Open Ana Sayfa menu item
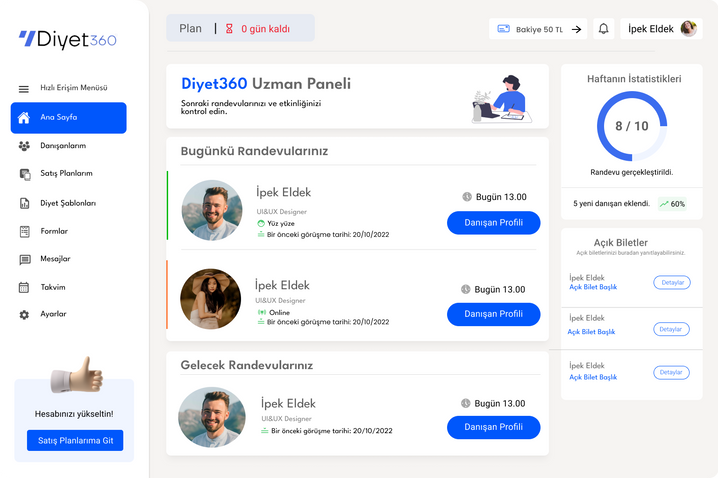 pyautogui.click(x=69, y=118)
